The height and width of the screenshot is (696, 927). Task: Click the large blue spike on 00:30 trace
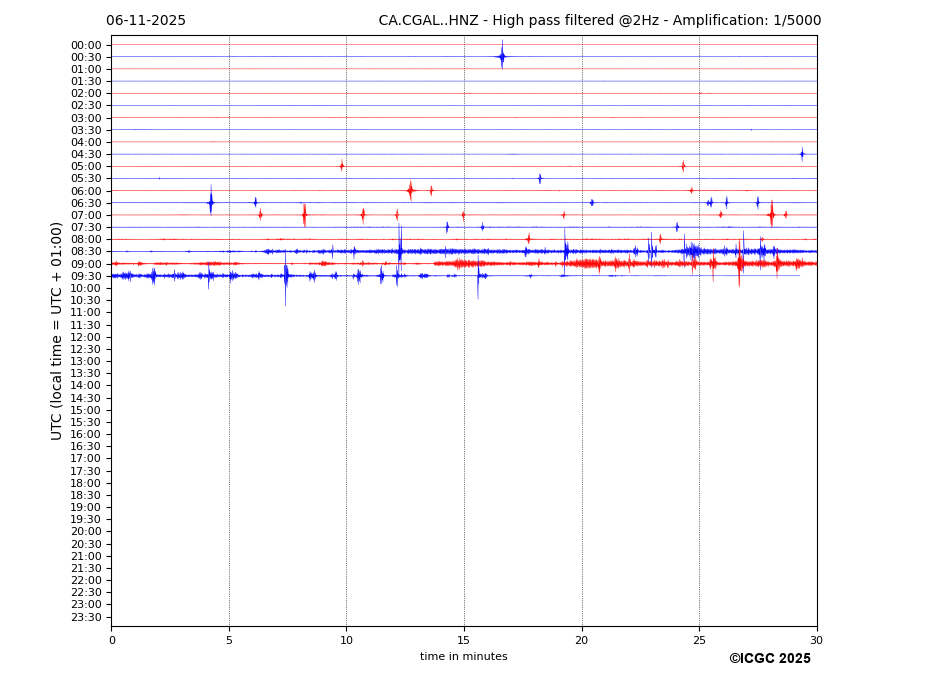click(502, 57)
